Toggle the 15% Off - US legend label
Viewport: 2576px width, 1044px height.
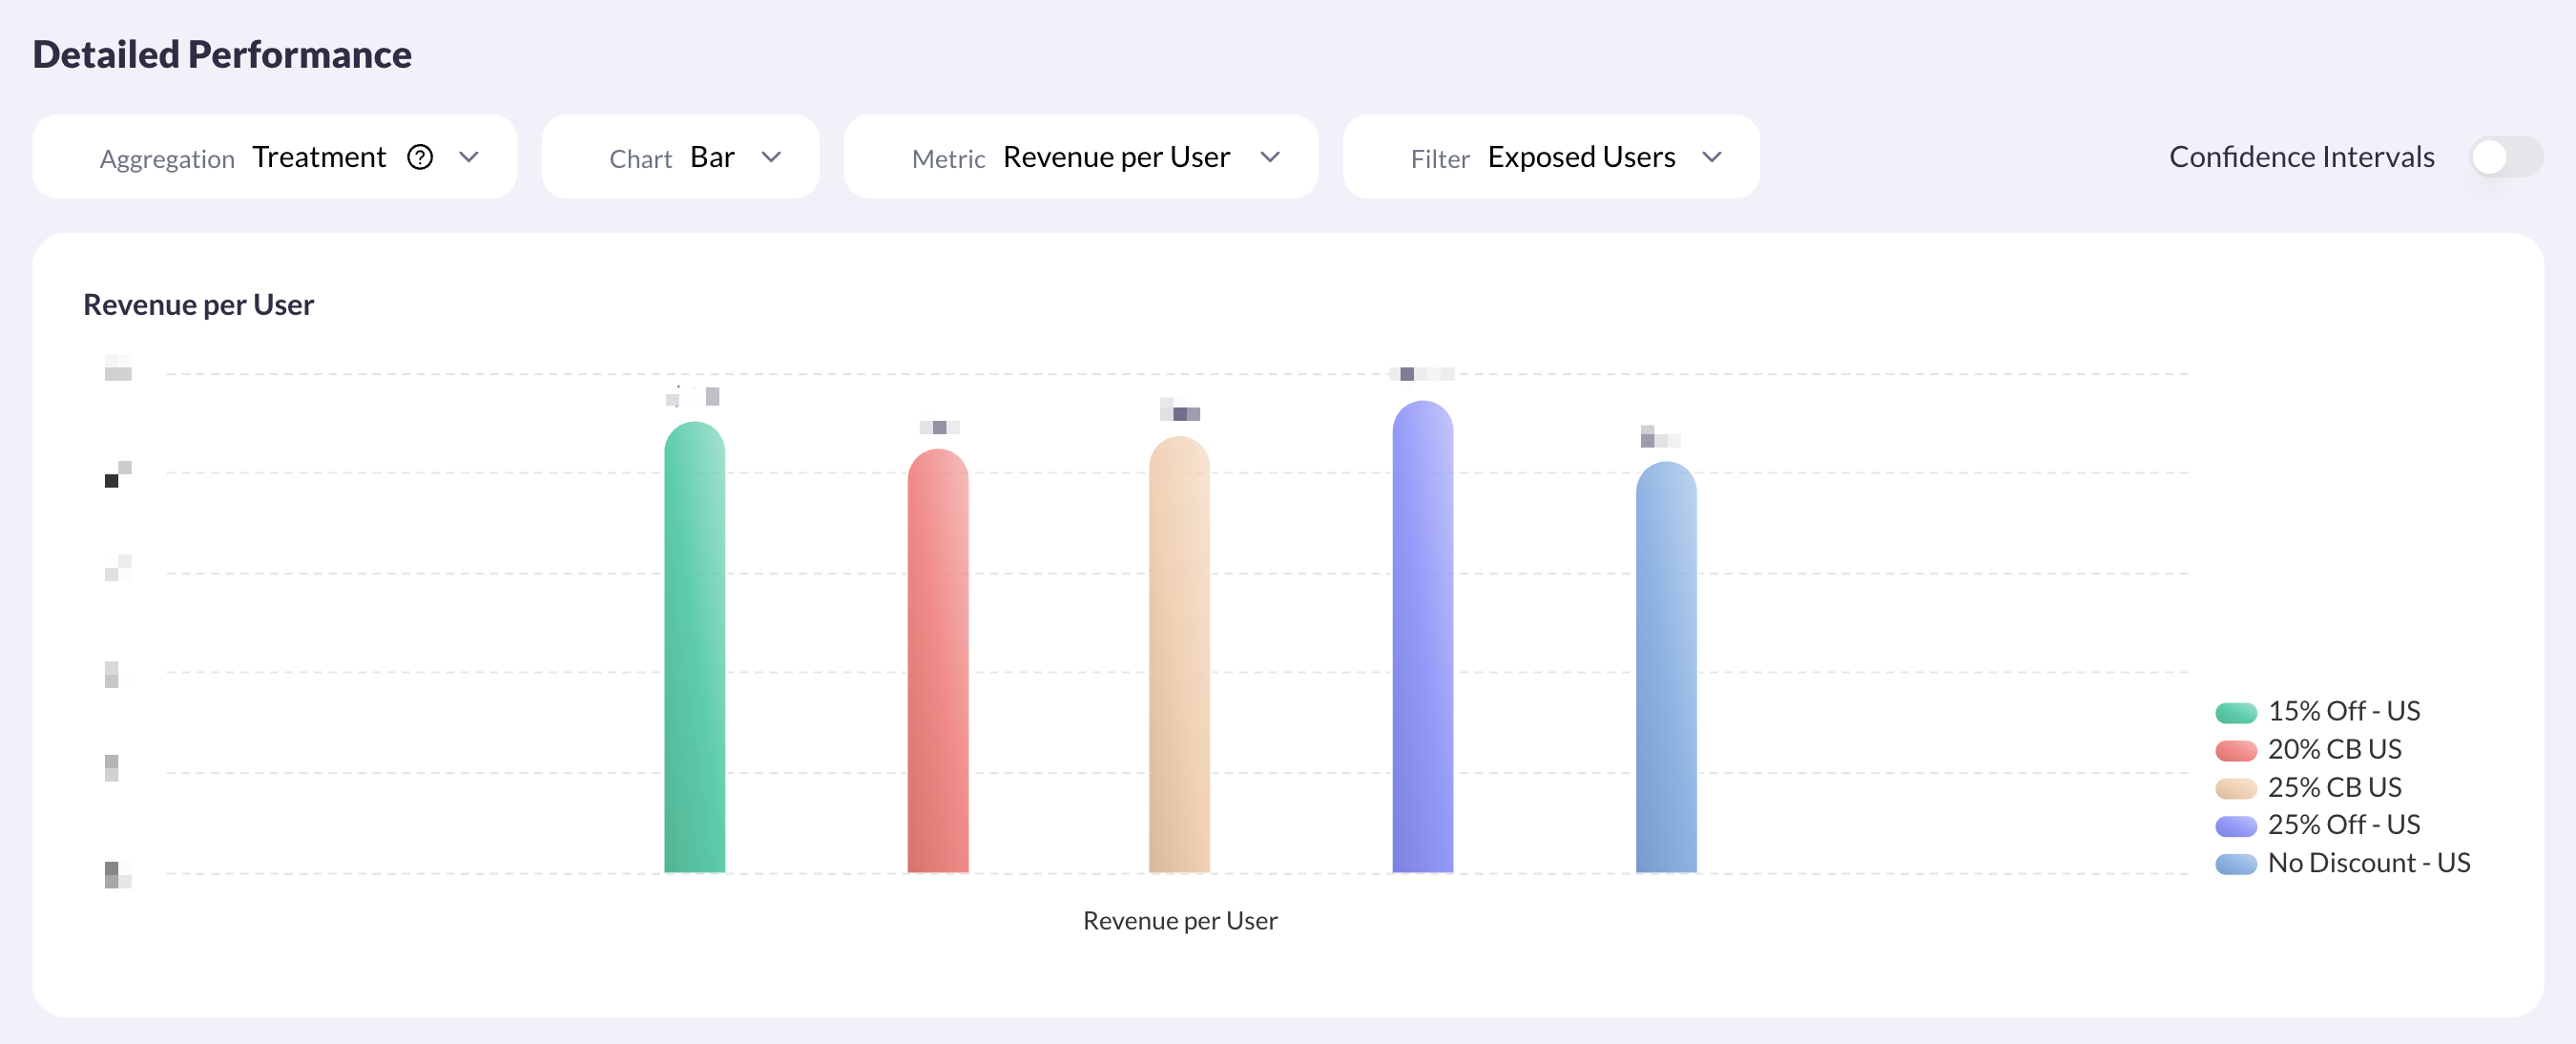[2343, 711]
